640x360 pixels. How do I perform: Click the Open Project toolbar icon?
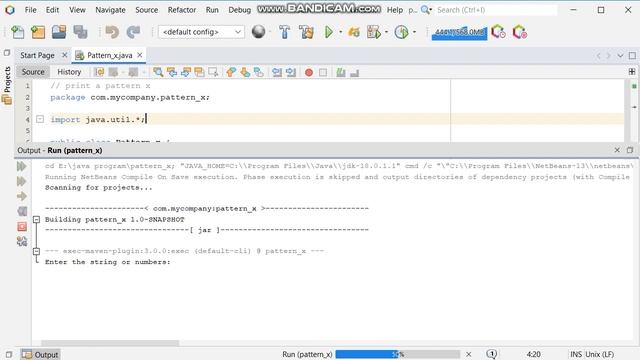pyautogui.click(x=59, y=32)
